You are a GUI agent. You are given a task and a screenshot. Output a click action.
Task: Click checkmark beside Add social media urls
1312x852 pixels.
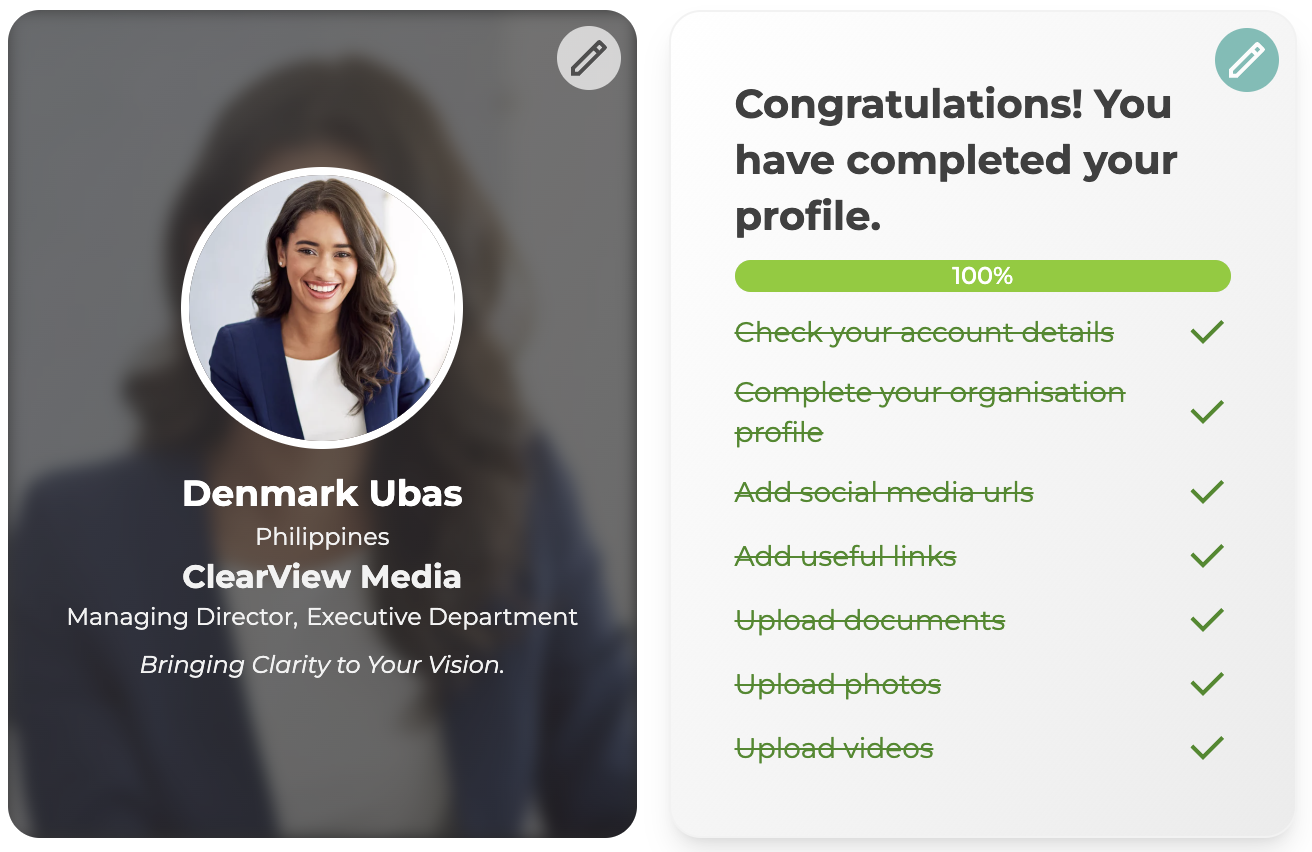pos(1207,492)
